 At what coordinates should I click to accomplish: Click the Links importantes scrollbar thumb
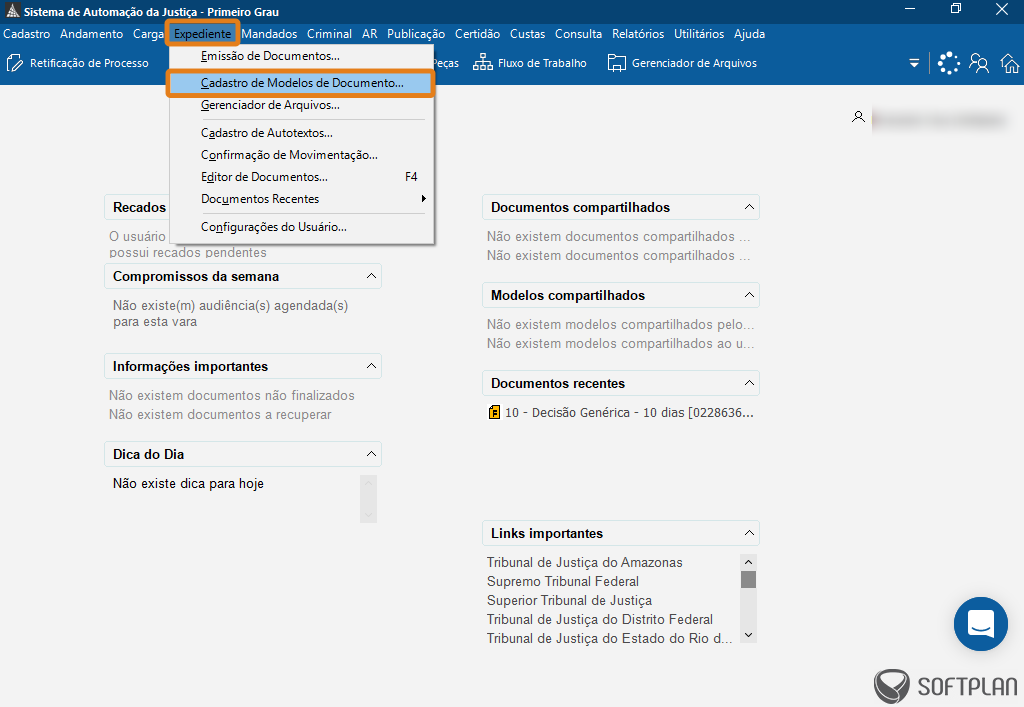tap(748, 580)
